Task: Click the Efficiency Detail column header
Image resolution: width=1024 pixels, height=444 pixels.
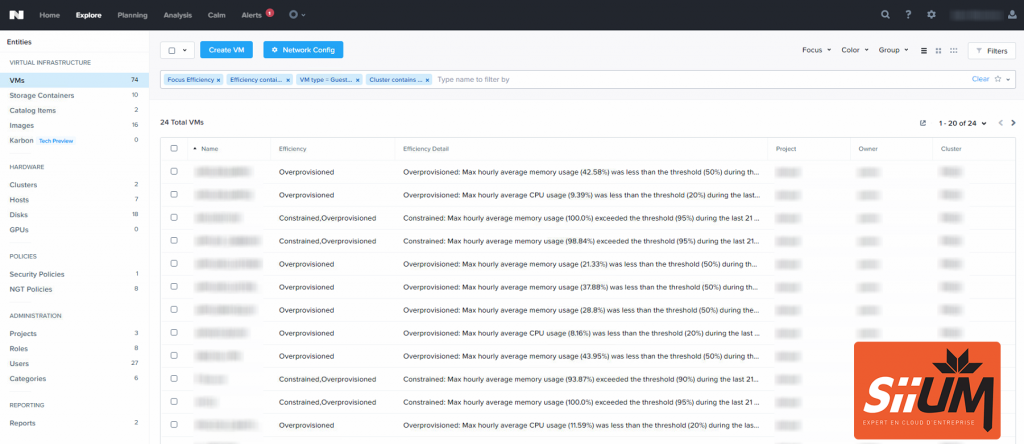Action: pyautogui.click(x=426, y=149)
